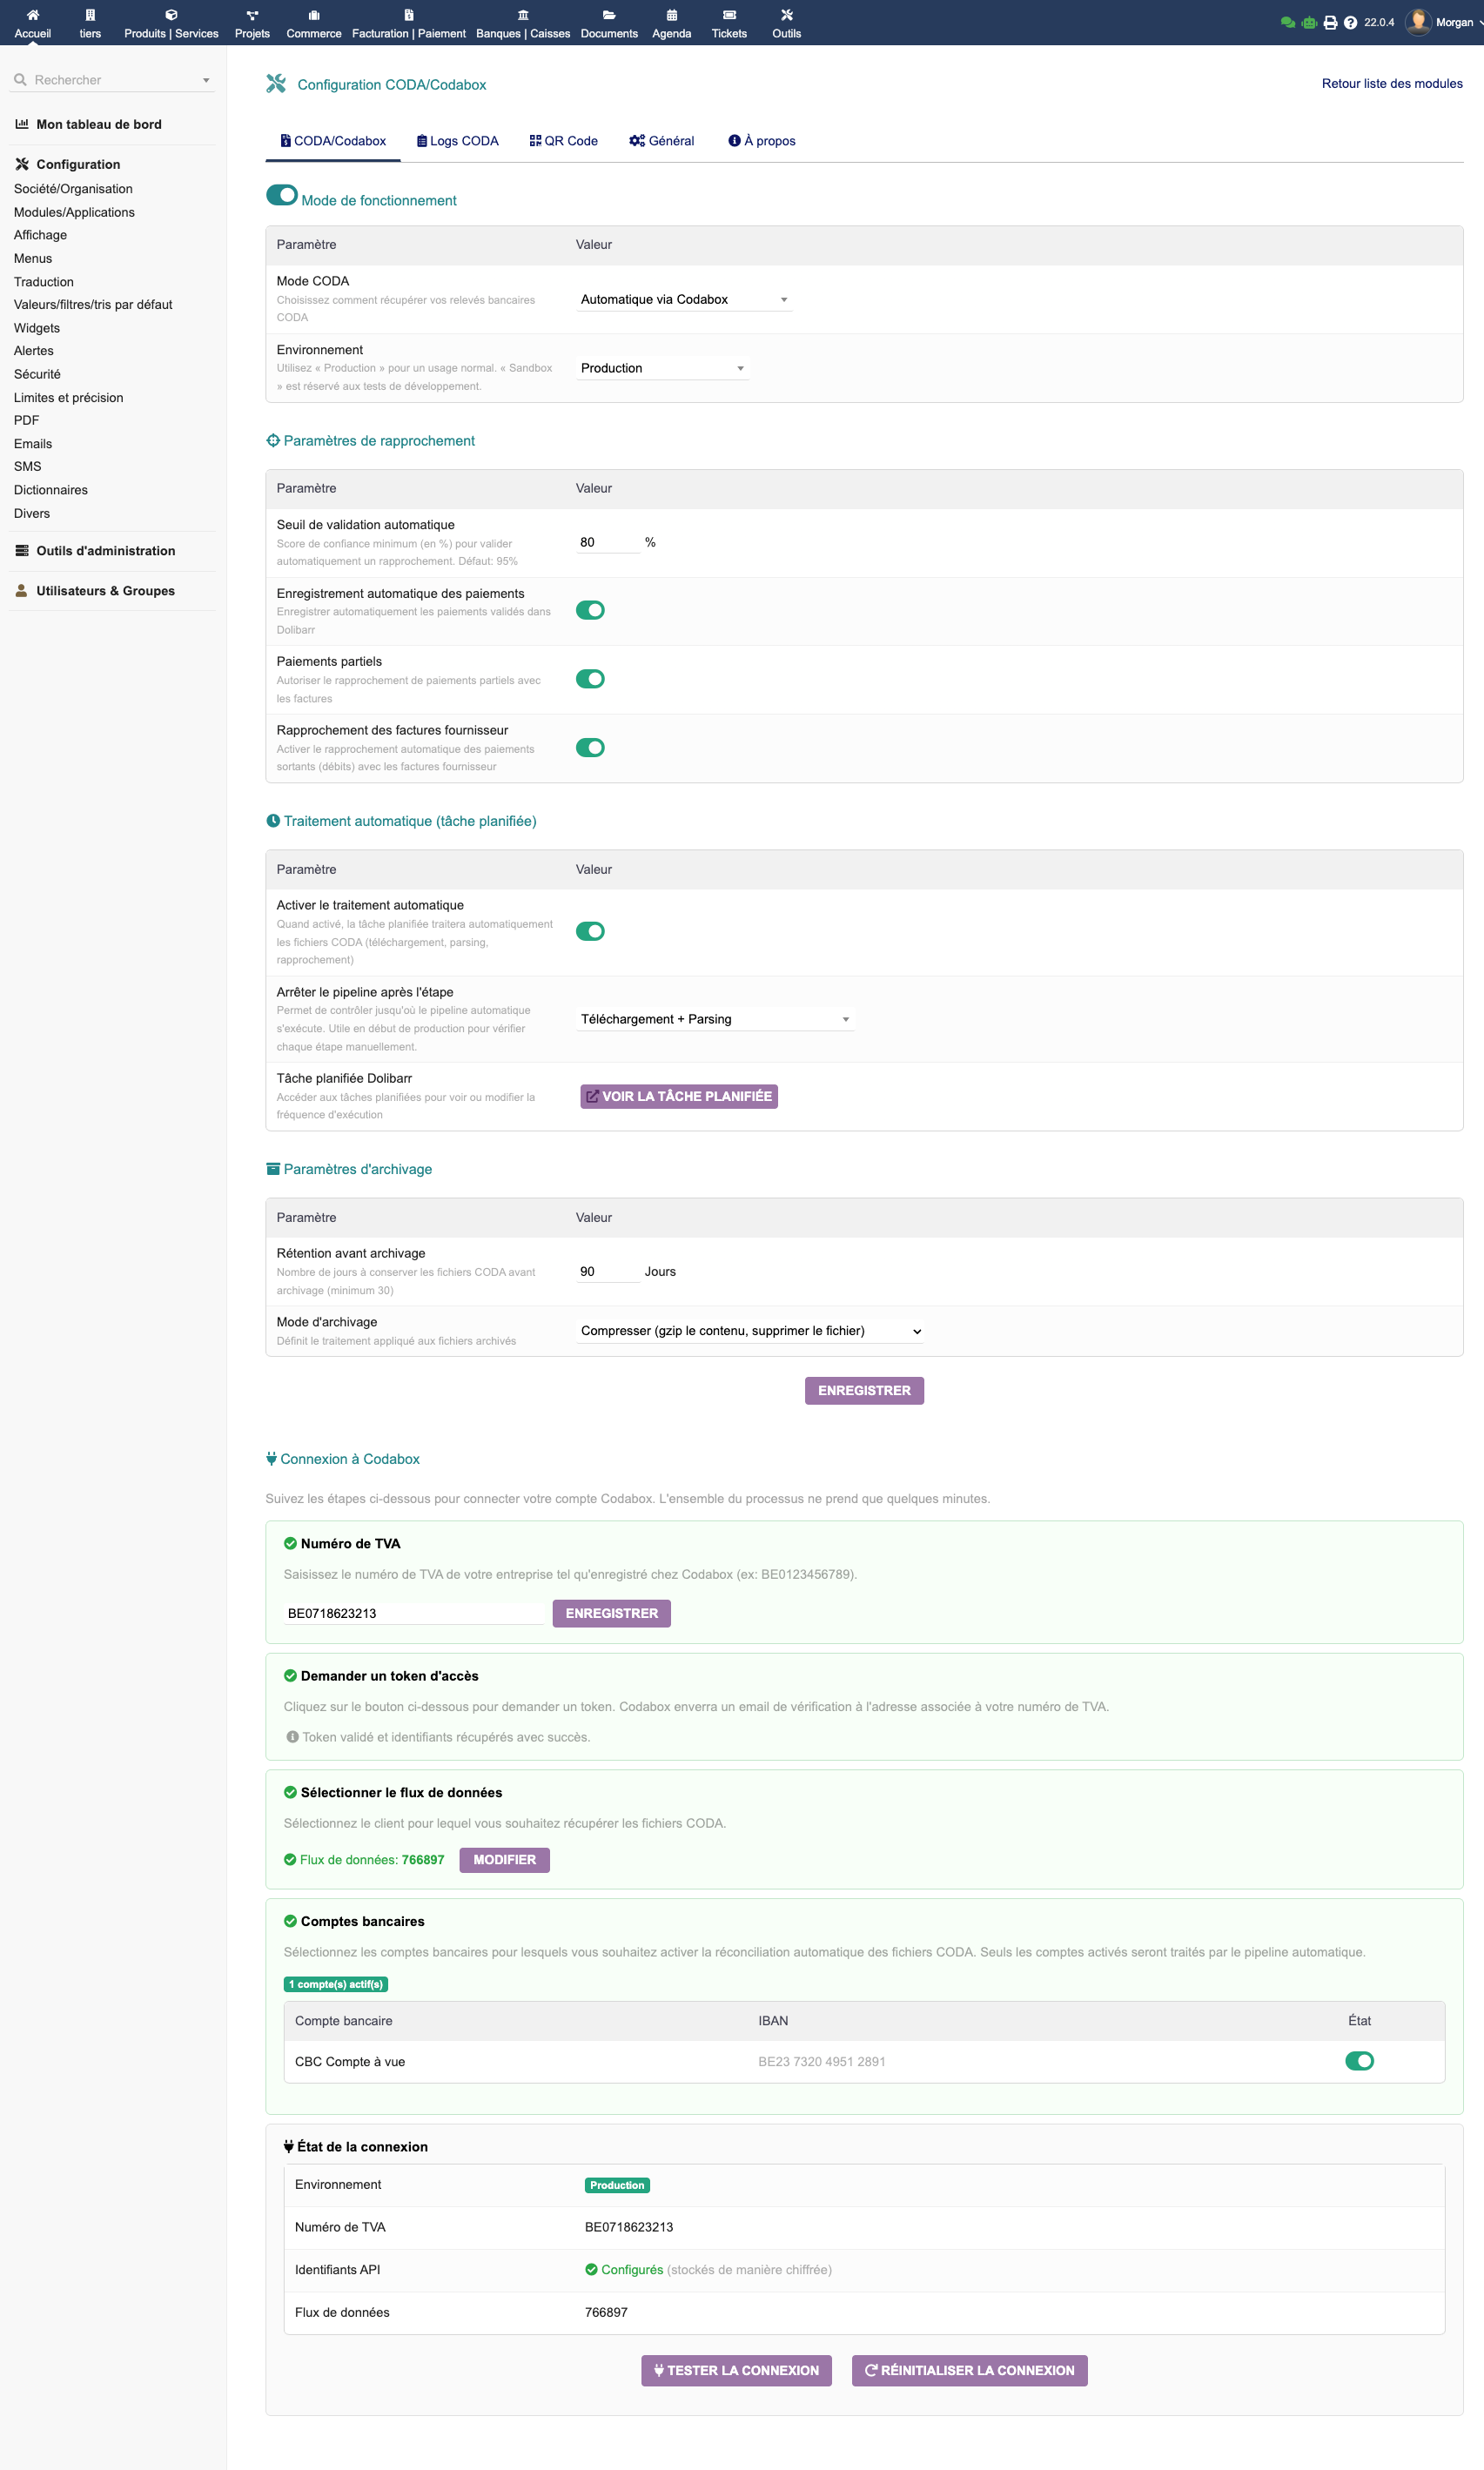Open the Outils module
1484x2470 pixels.
pos(786,22)
